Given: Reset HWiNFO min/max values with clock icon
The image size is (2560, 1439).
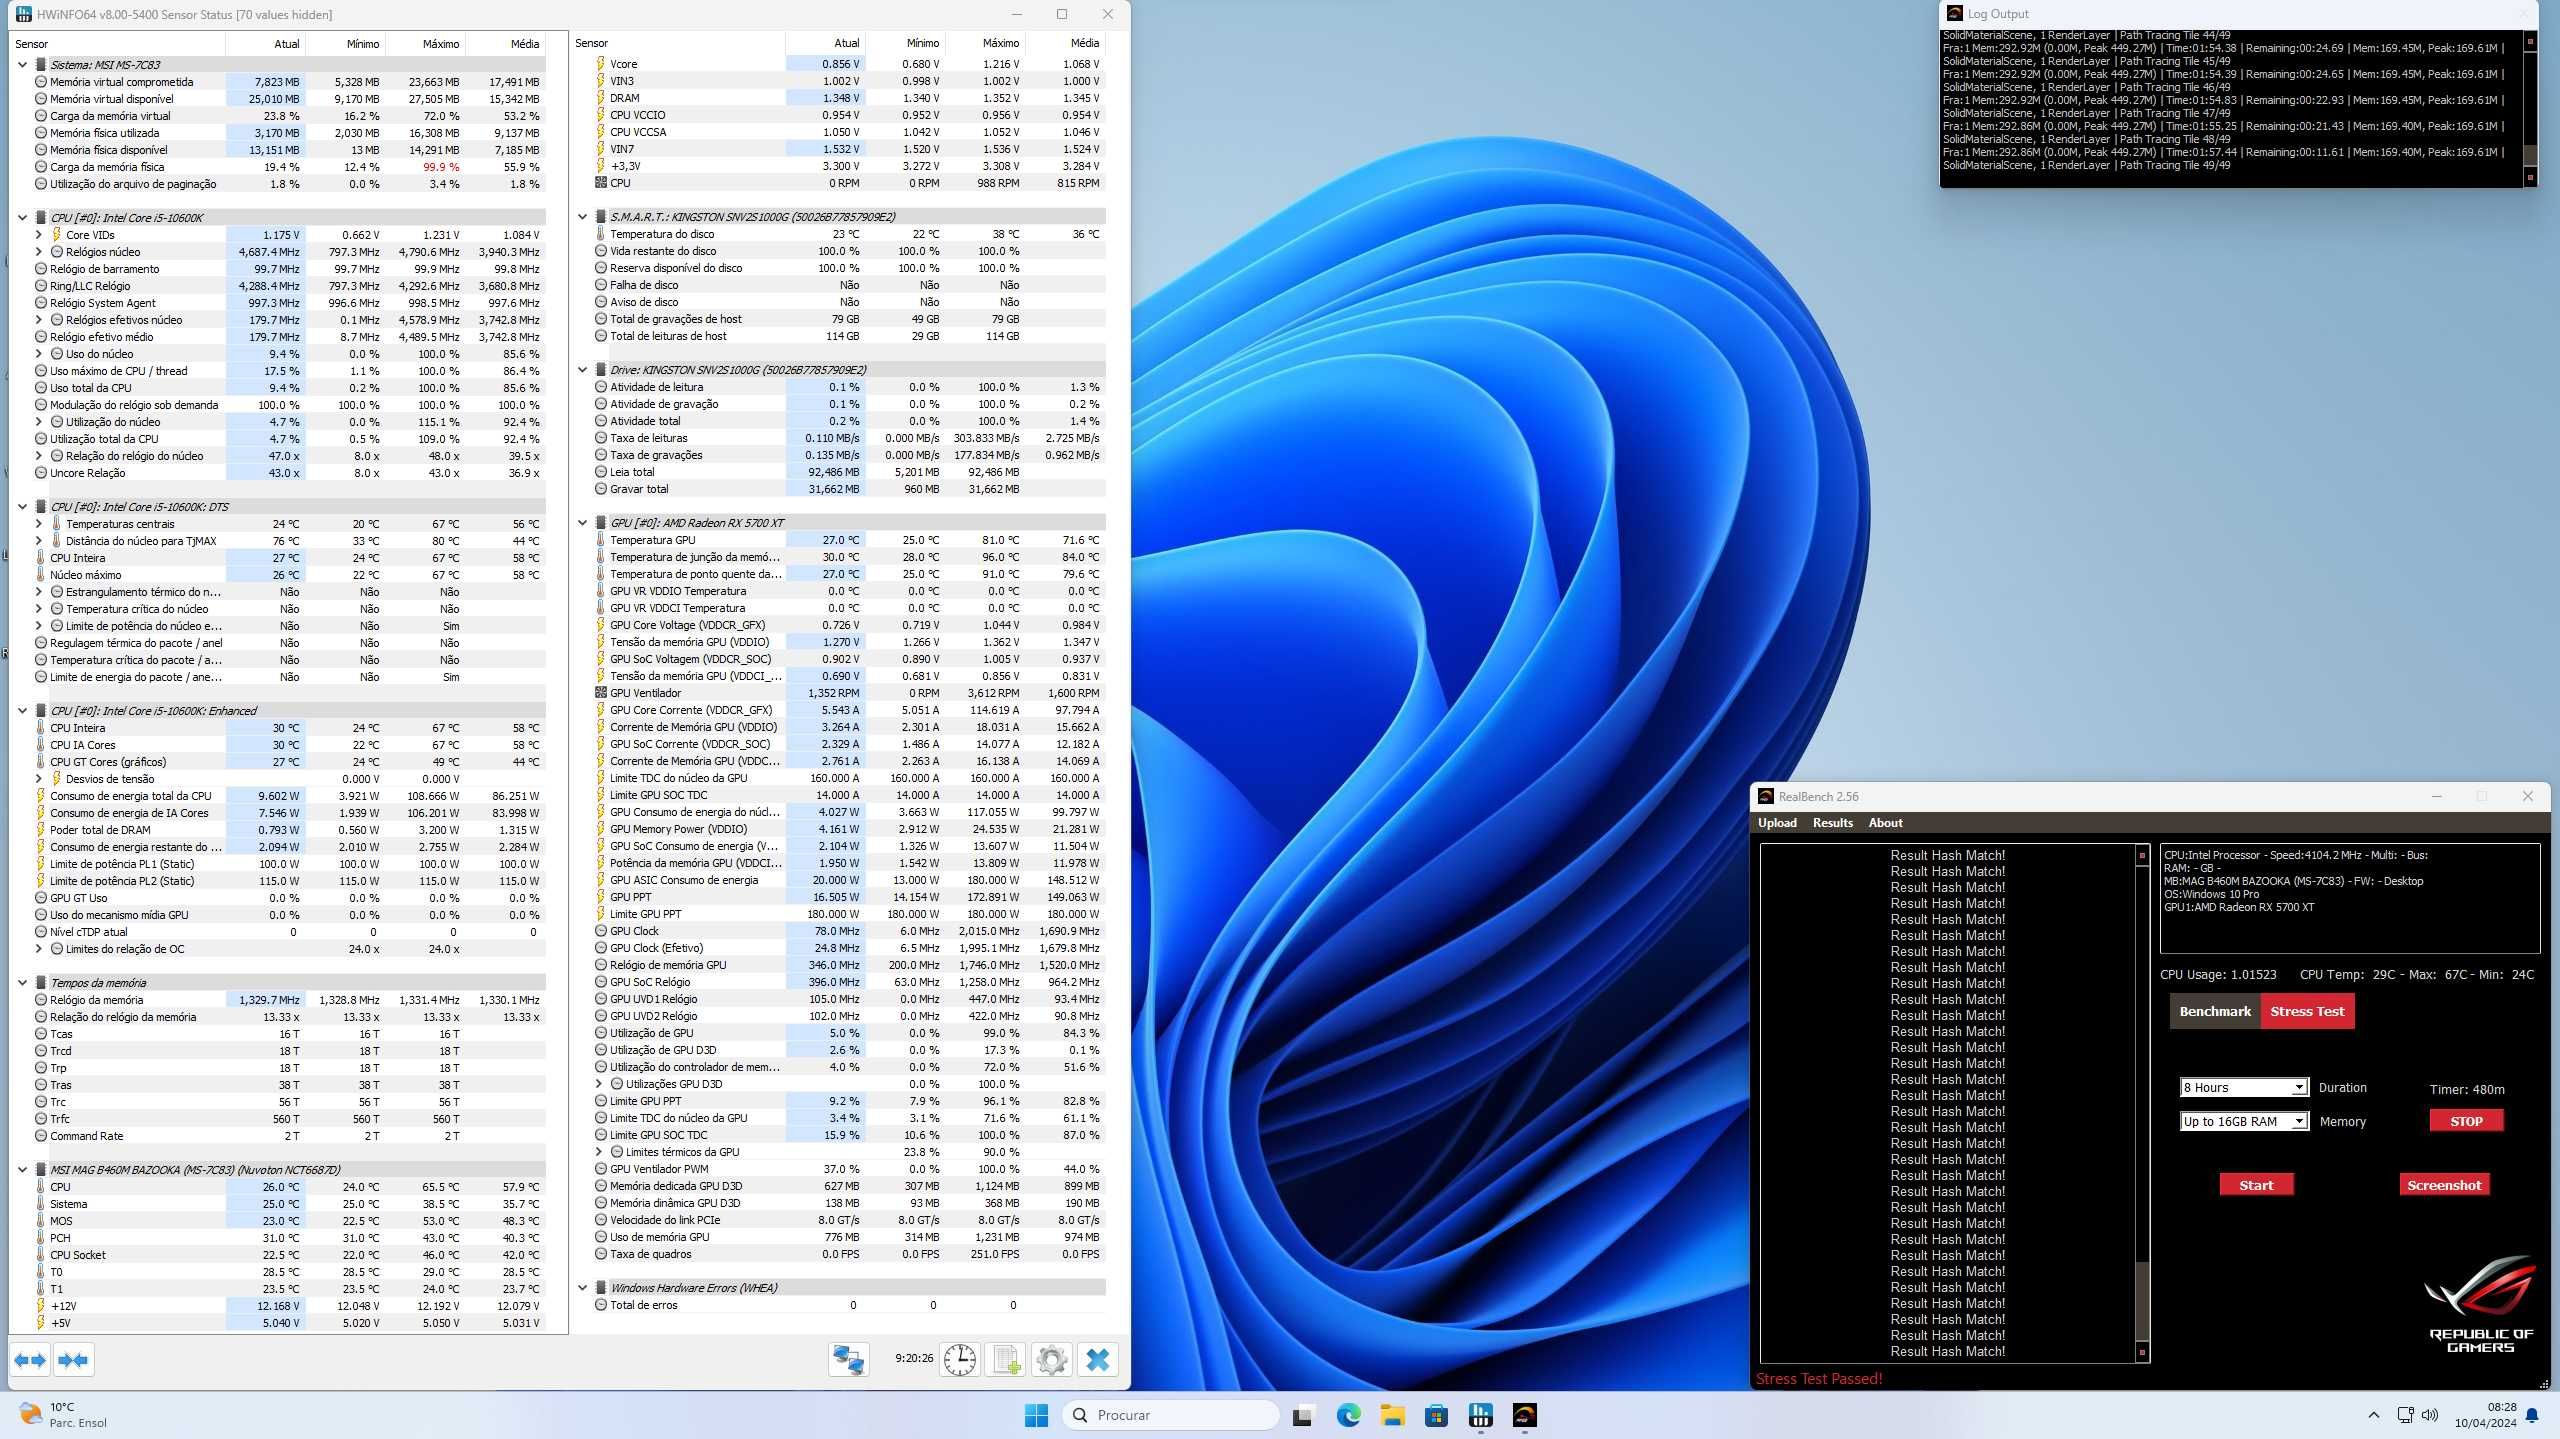Looking at the screenshot, I should (x=960, y=1360).
